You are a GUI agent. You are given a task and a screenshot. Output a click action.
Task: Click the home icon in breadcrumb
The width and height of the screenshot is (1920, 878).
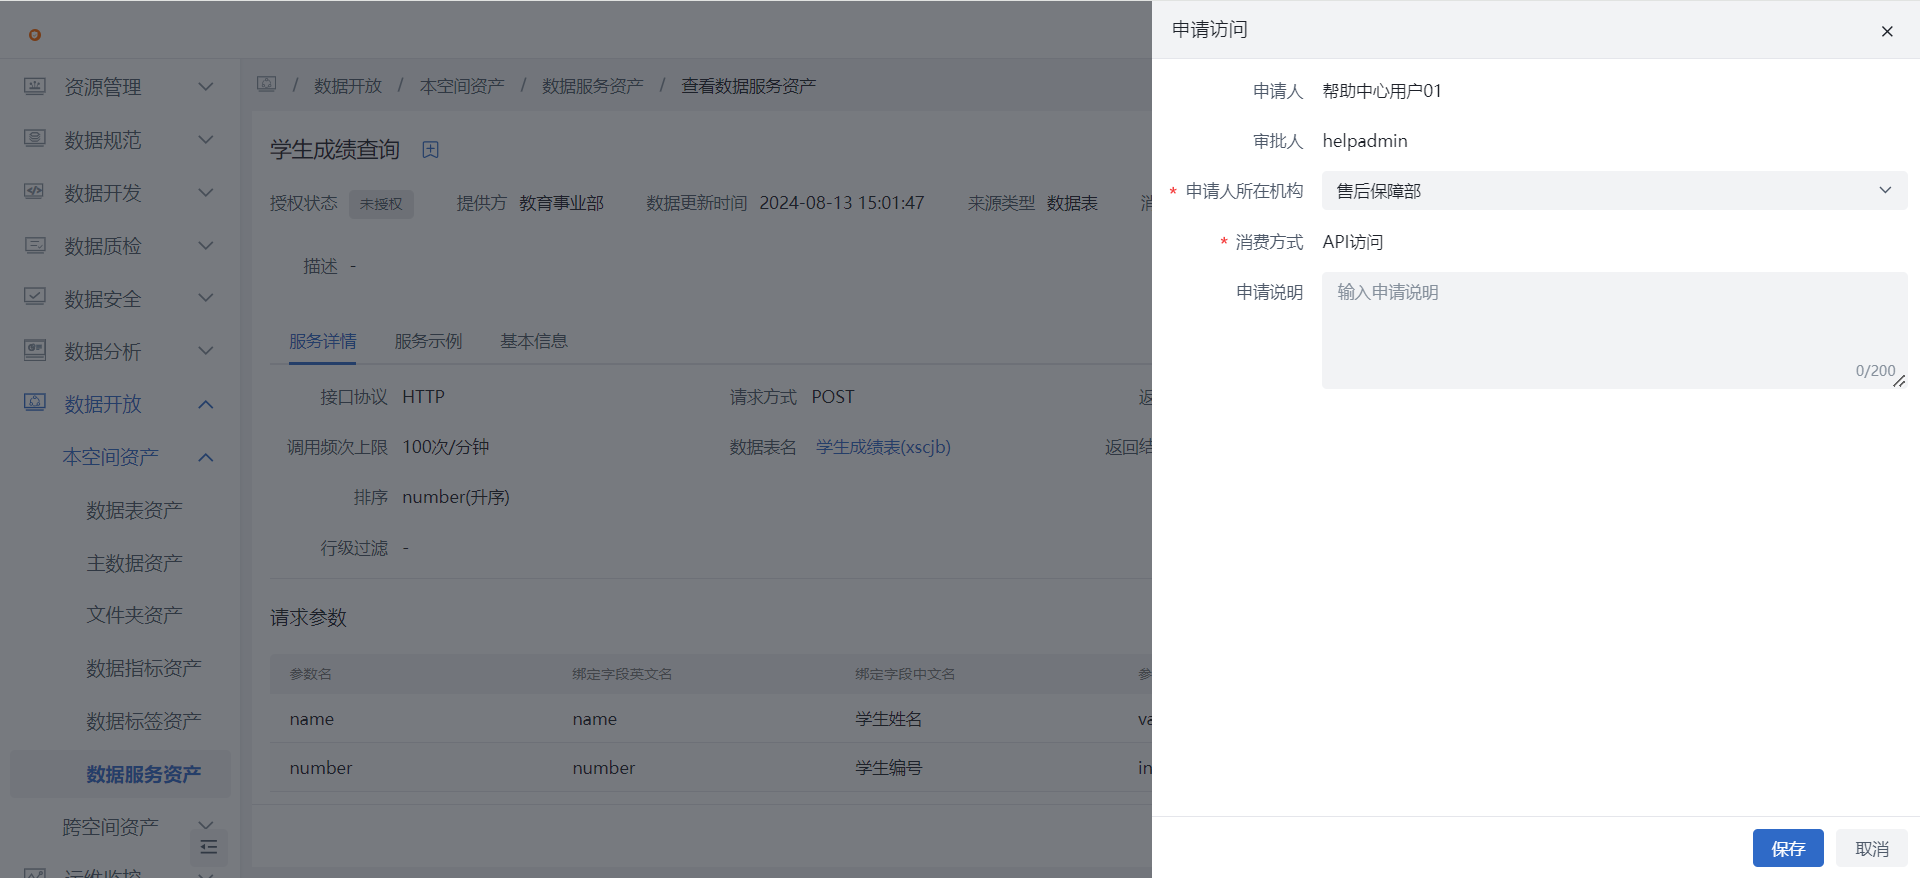[266, 85]
